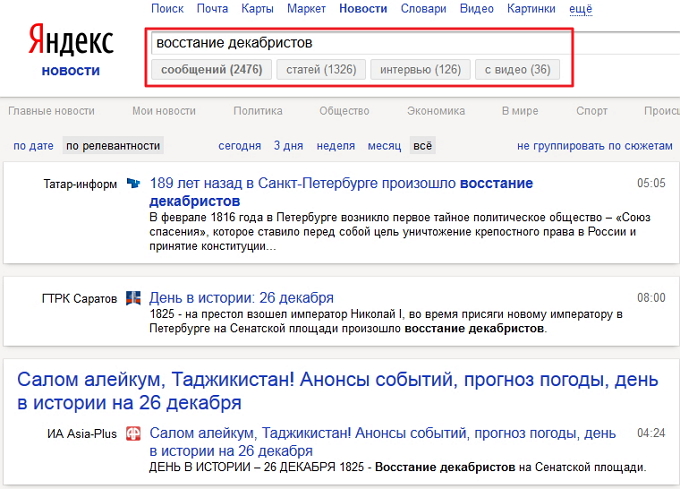Expand the ещё more-services menu
Viewport: 680px width, 489px height.
tap(581, 9)
